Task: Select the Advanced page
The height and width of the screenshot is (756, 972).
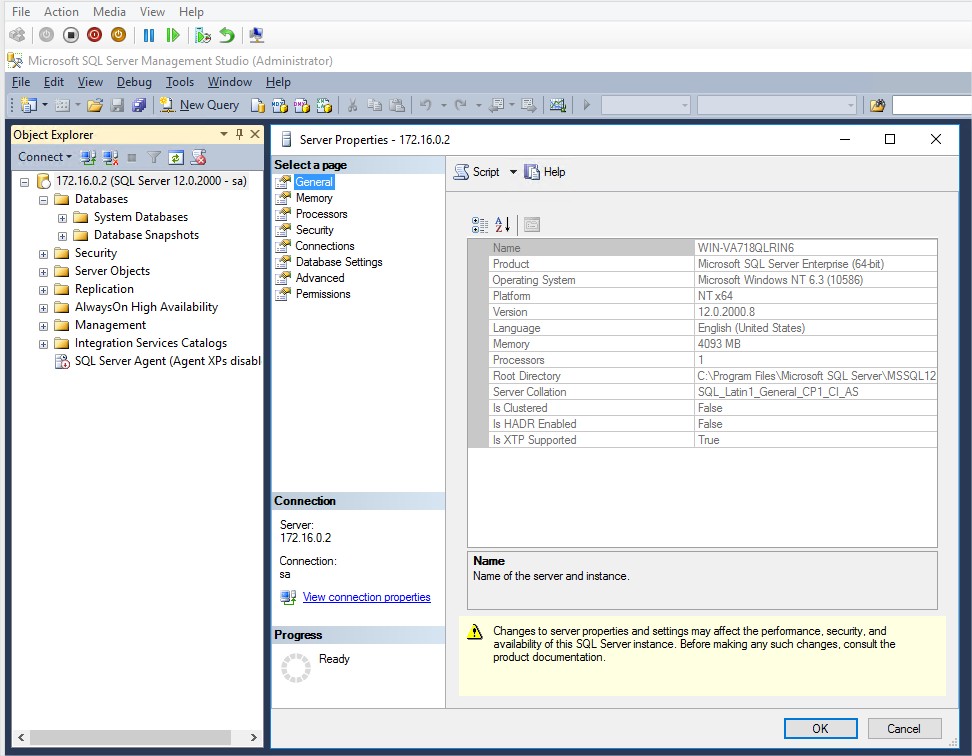Action: (320, 278)
